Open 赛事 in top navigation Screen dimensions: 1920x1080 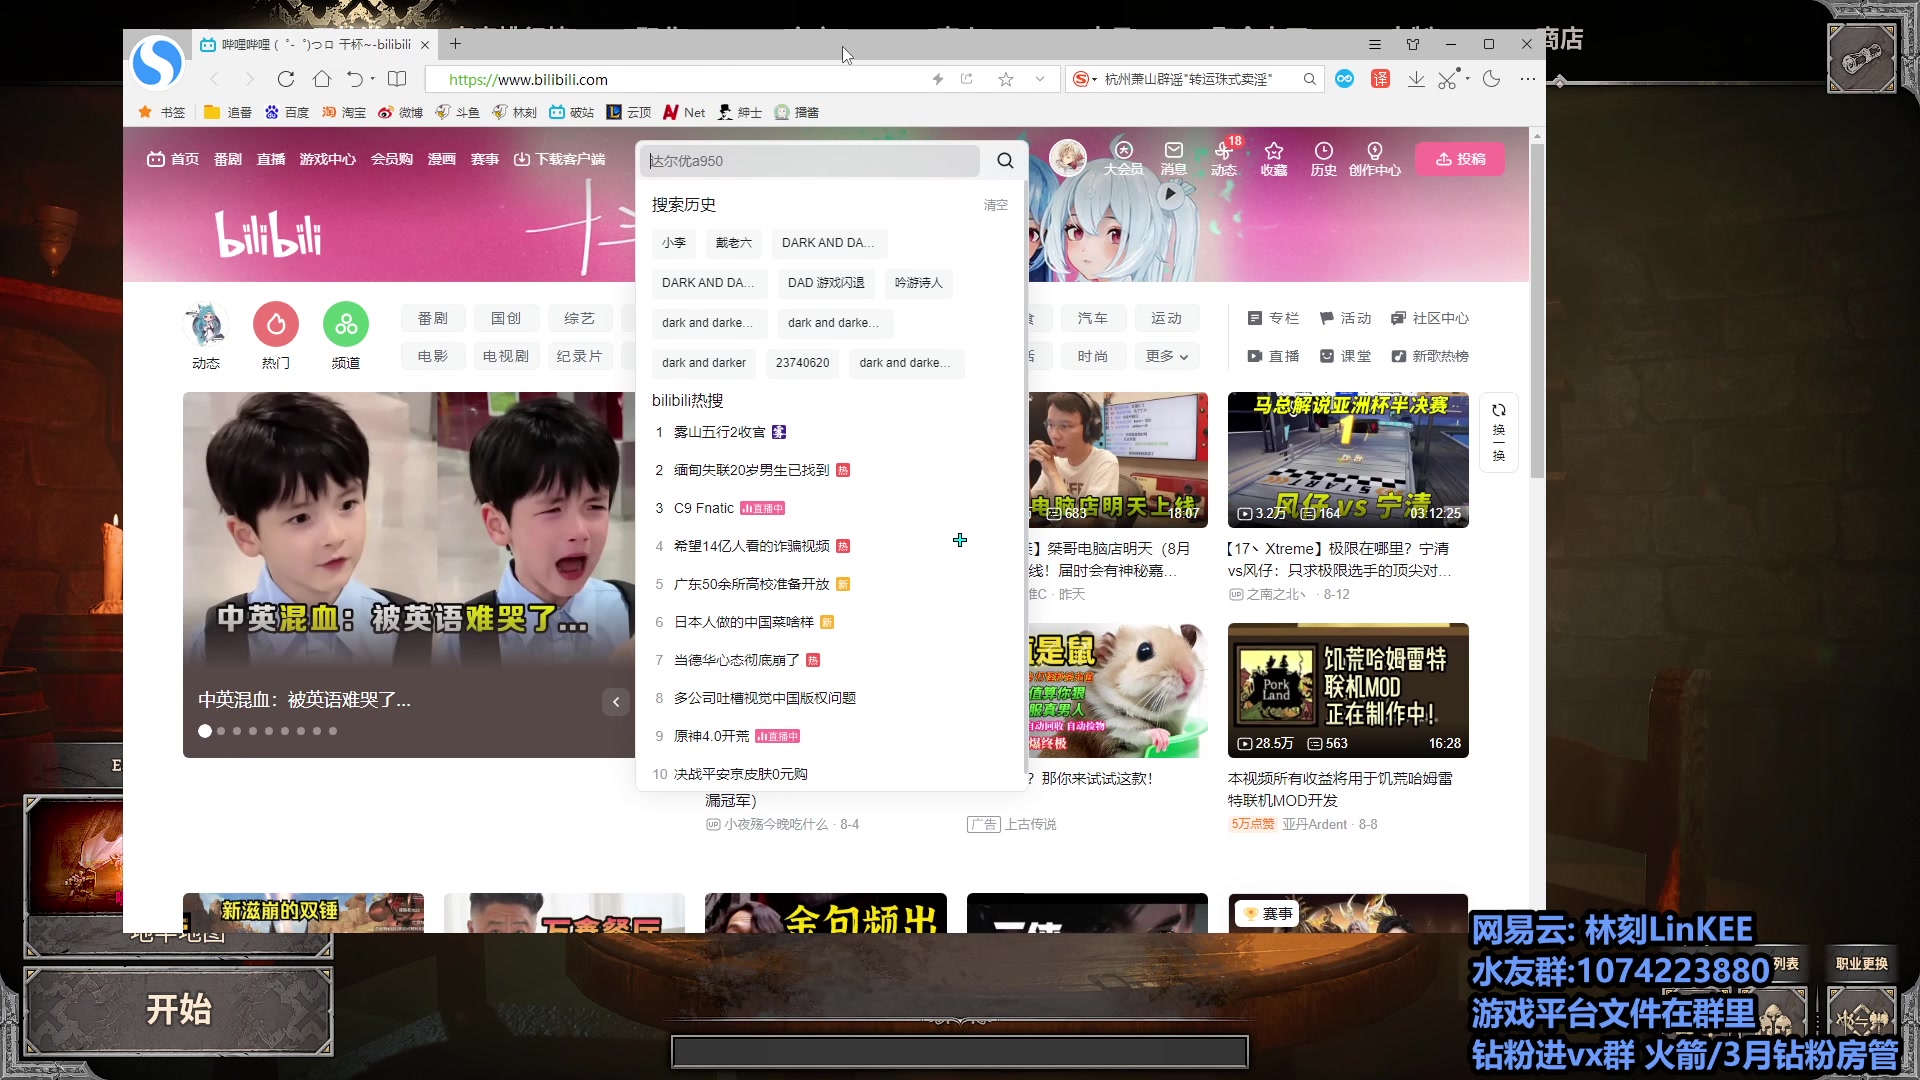(485, 159)
